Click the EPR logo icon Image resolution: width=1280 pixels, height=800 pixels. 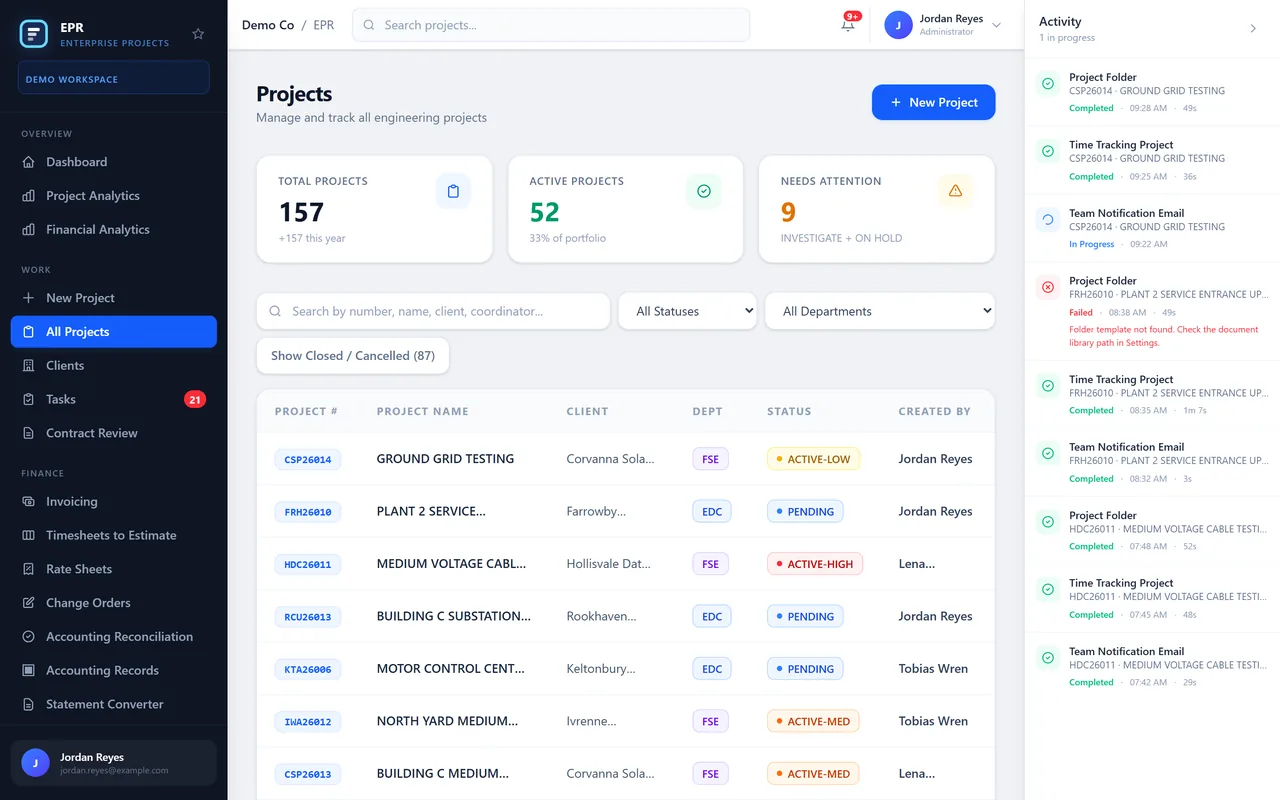[34, 34]
